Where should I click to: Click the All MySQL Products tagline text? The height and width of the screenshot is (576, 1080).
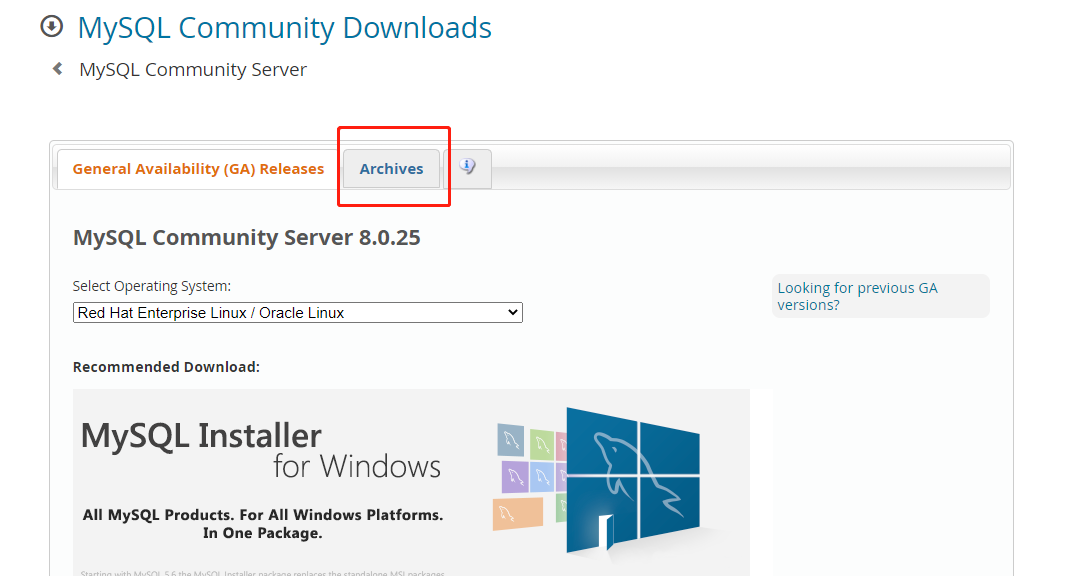pyautogui.click(x=263, y=524)
